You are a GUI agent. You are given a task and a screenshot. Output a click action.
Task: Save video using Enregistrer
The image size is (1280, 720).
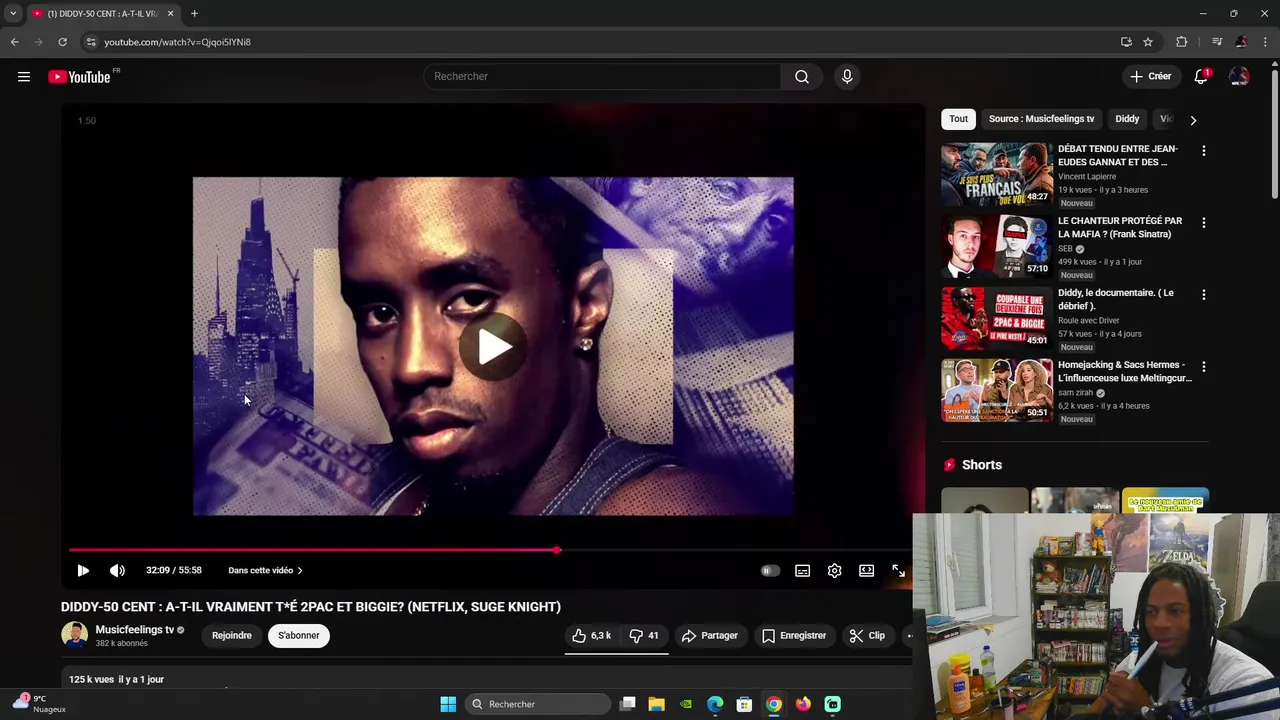pyautogui.click(x=794, y=636)
